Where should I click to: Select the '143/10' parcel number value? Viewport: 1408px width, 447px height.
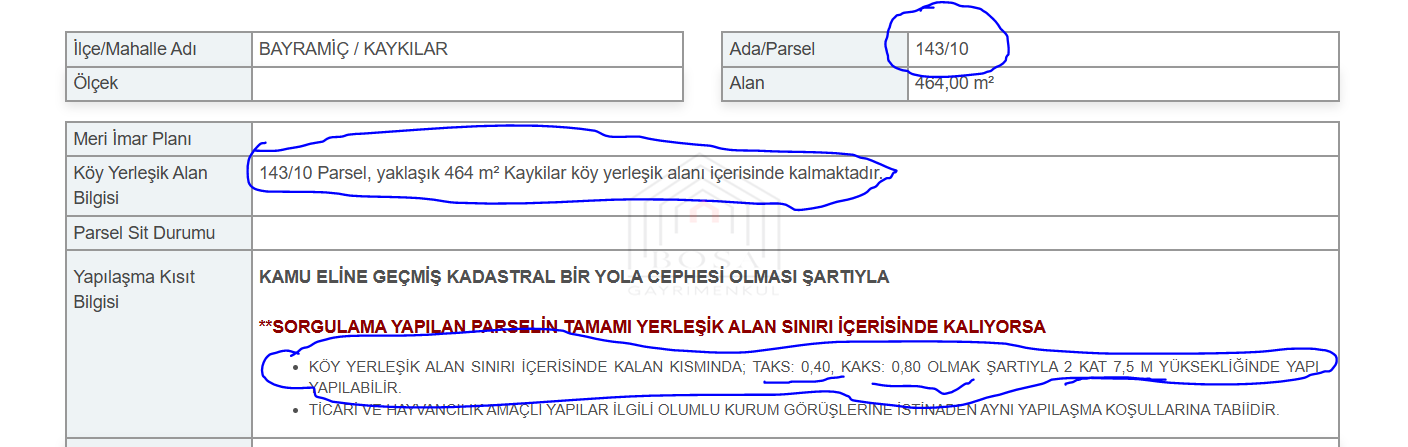pyautogui.click(x=942, y=49)
